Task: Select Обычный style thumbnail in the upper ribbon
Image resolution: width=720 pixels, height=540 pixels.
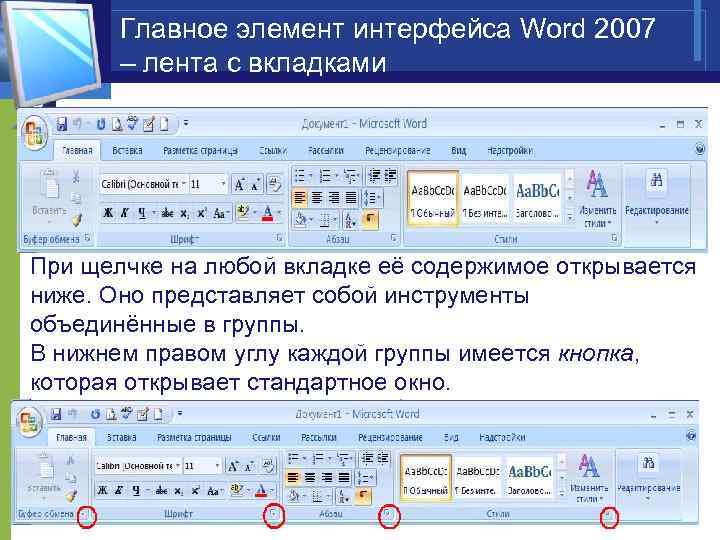Action: coord(433,199)
